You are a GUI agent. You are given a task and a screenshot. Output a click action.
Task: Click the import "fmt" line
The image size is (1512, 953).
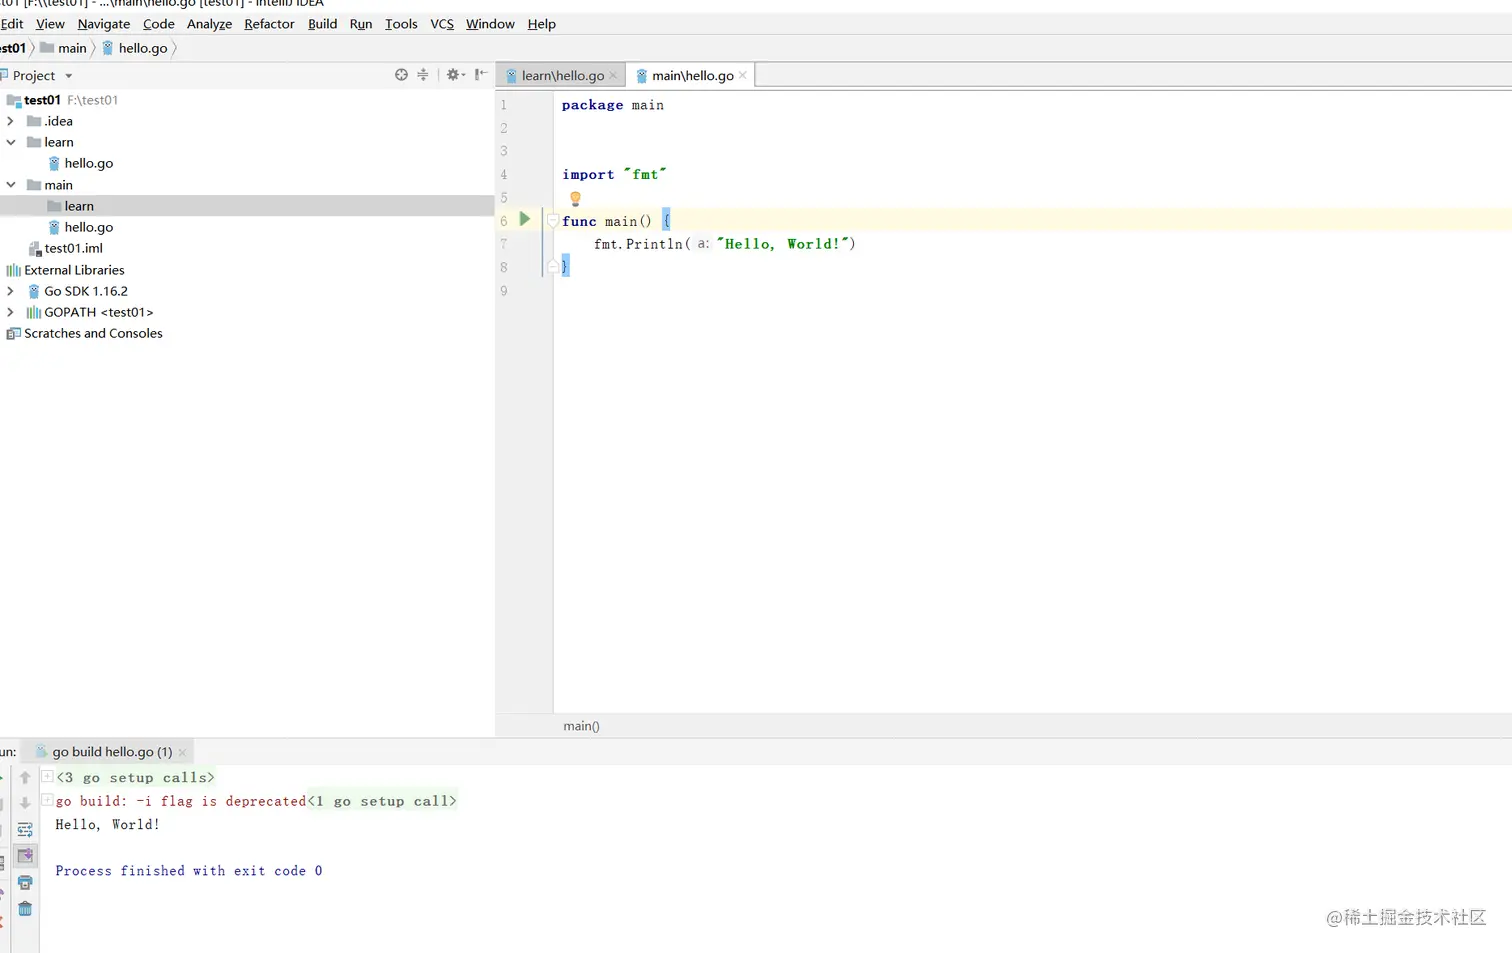tap(614, 174)
